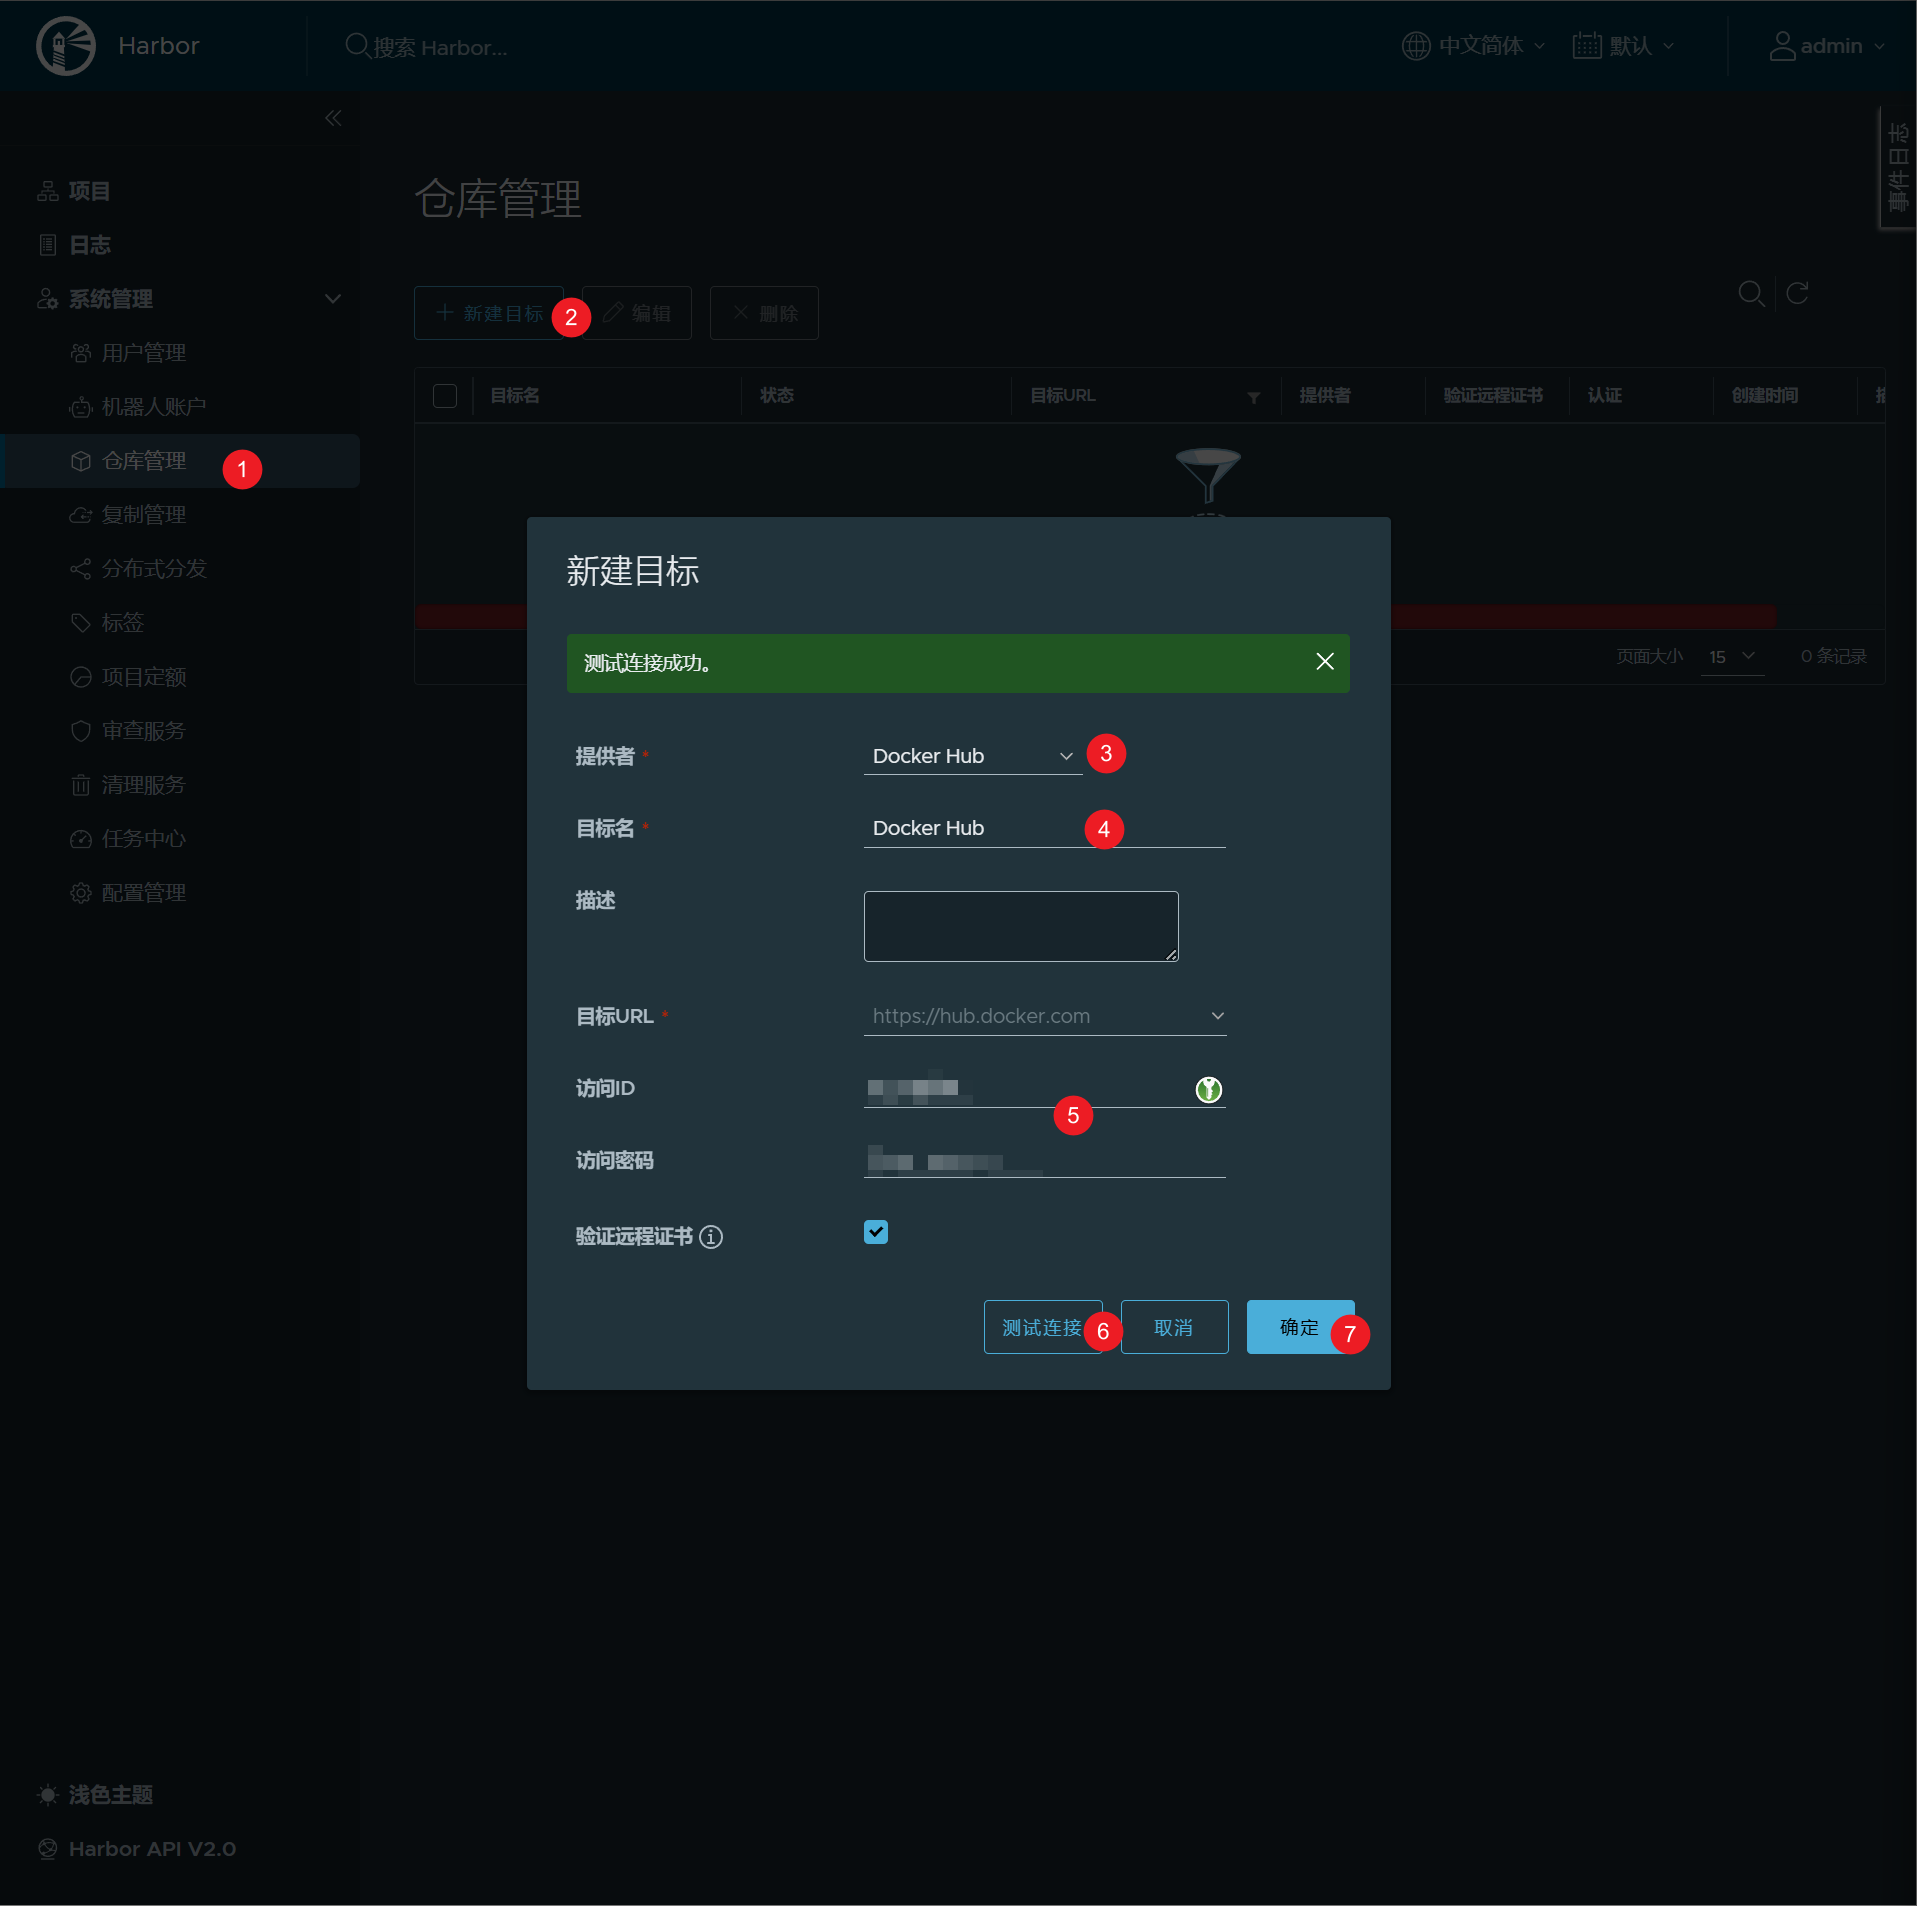
Task: Click 状态 column header
Action: [777, 396]
